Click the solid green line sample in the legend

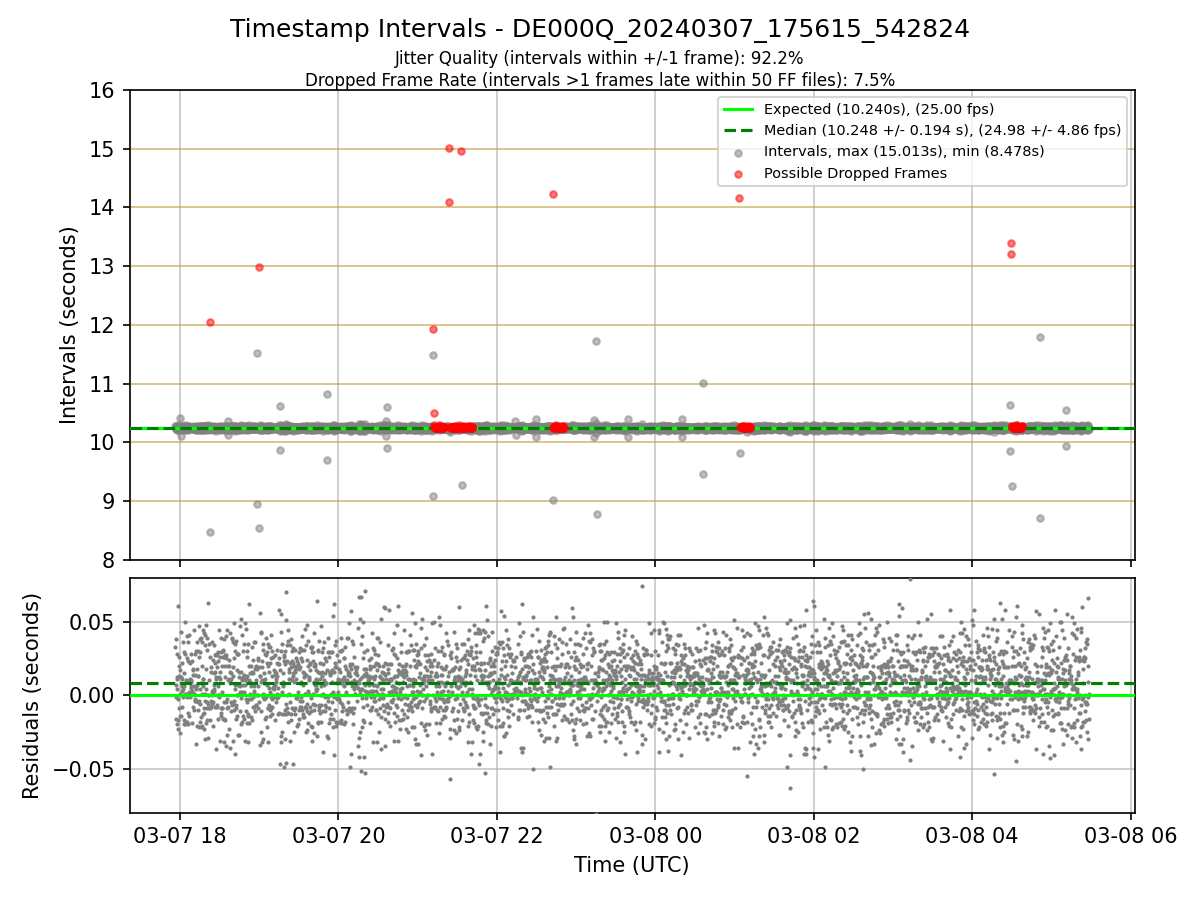738,109
